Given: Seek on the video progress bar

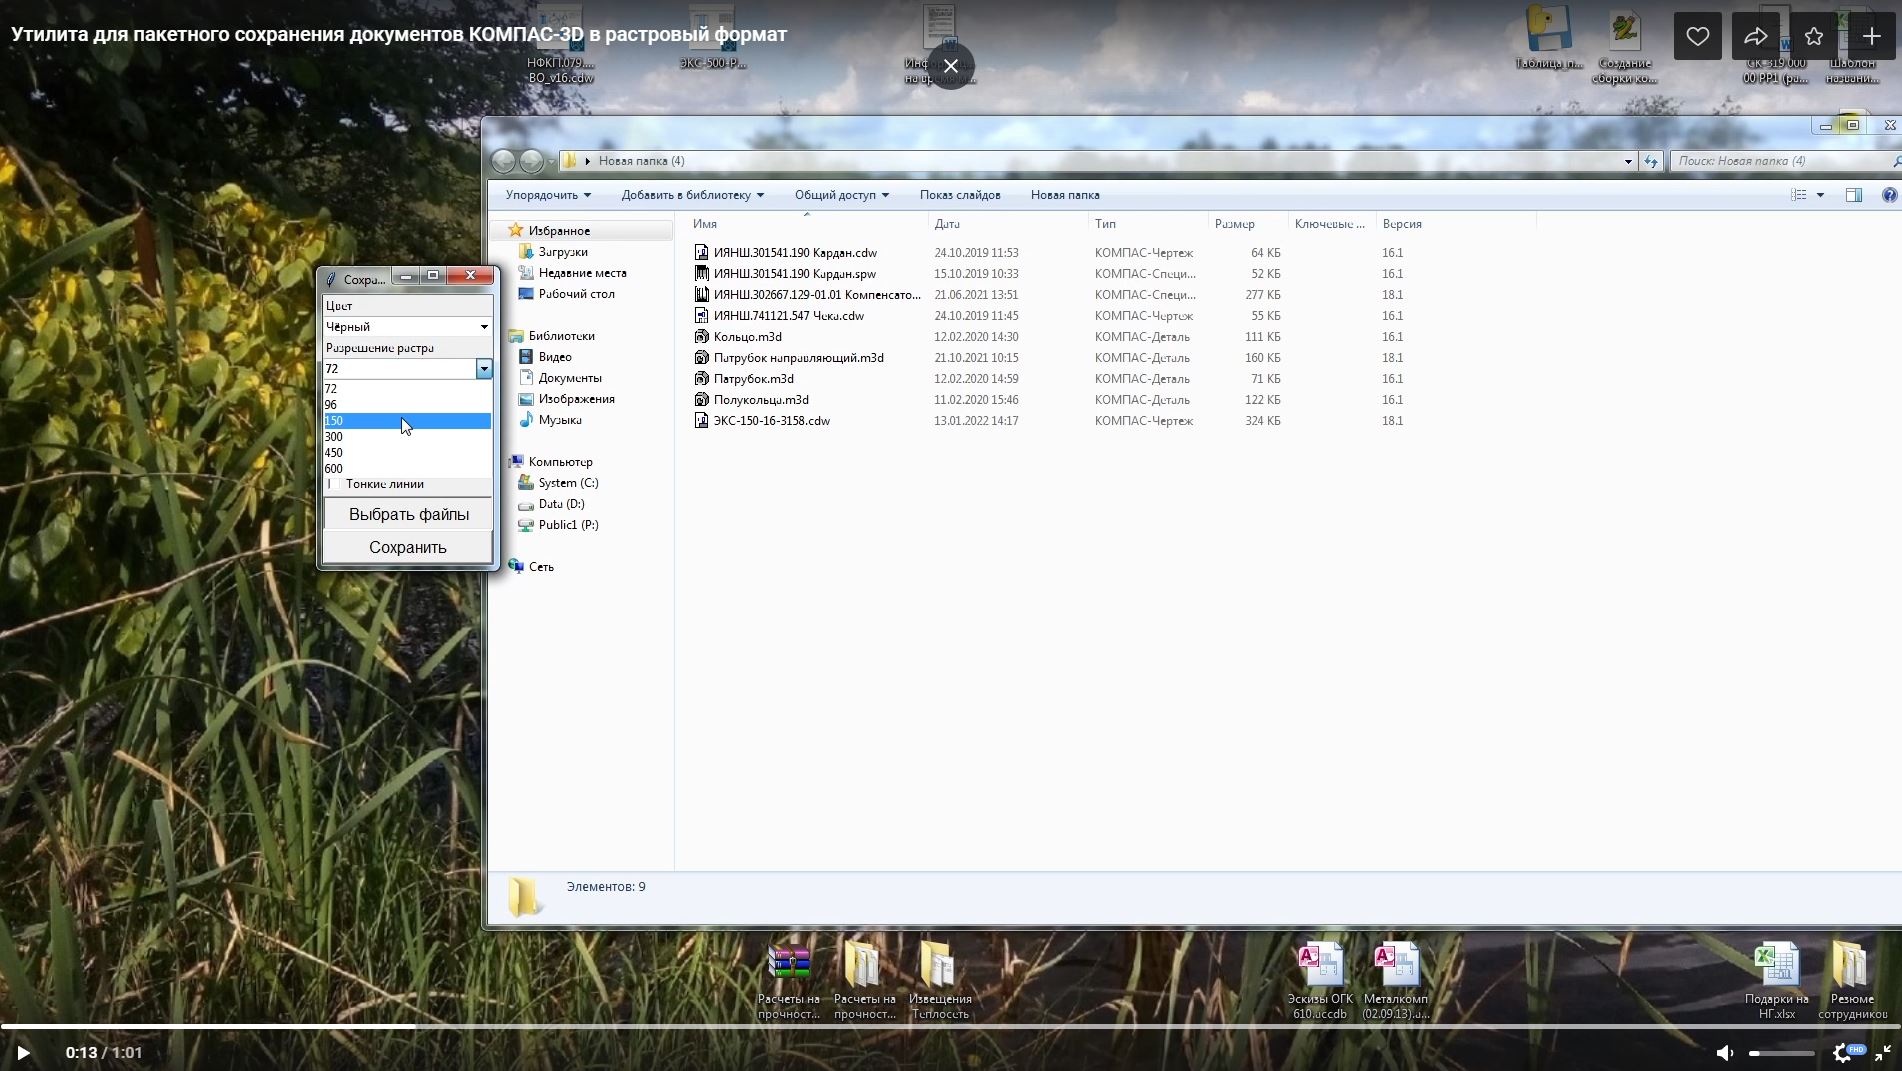Looking at the screenshot, I should click(x=951, y=1026).
